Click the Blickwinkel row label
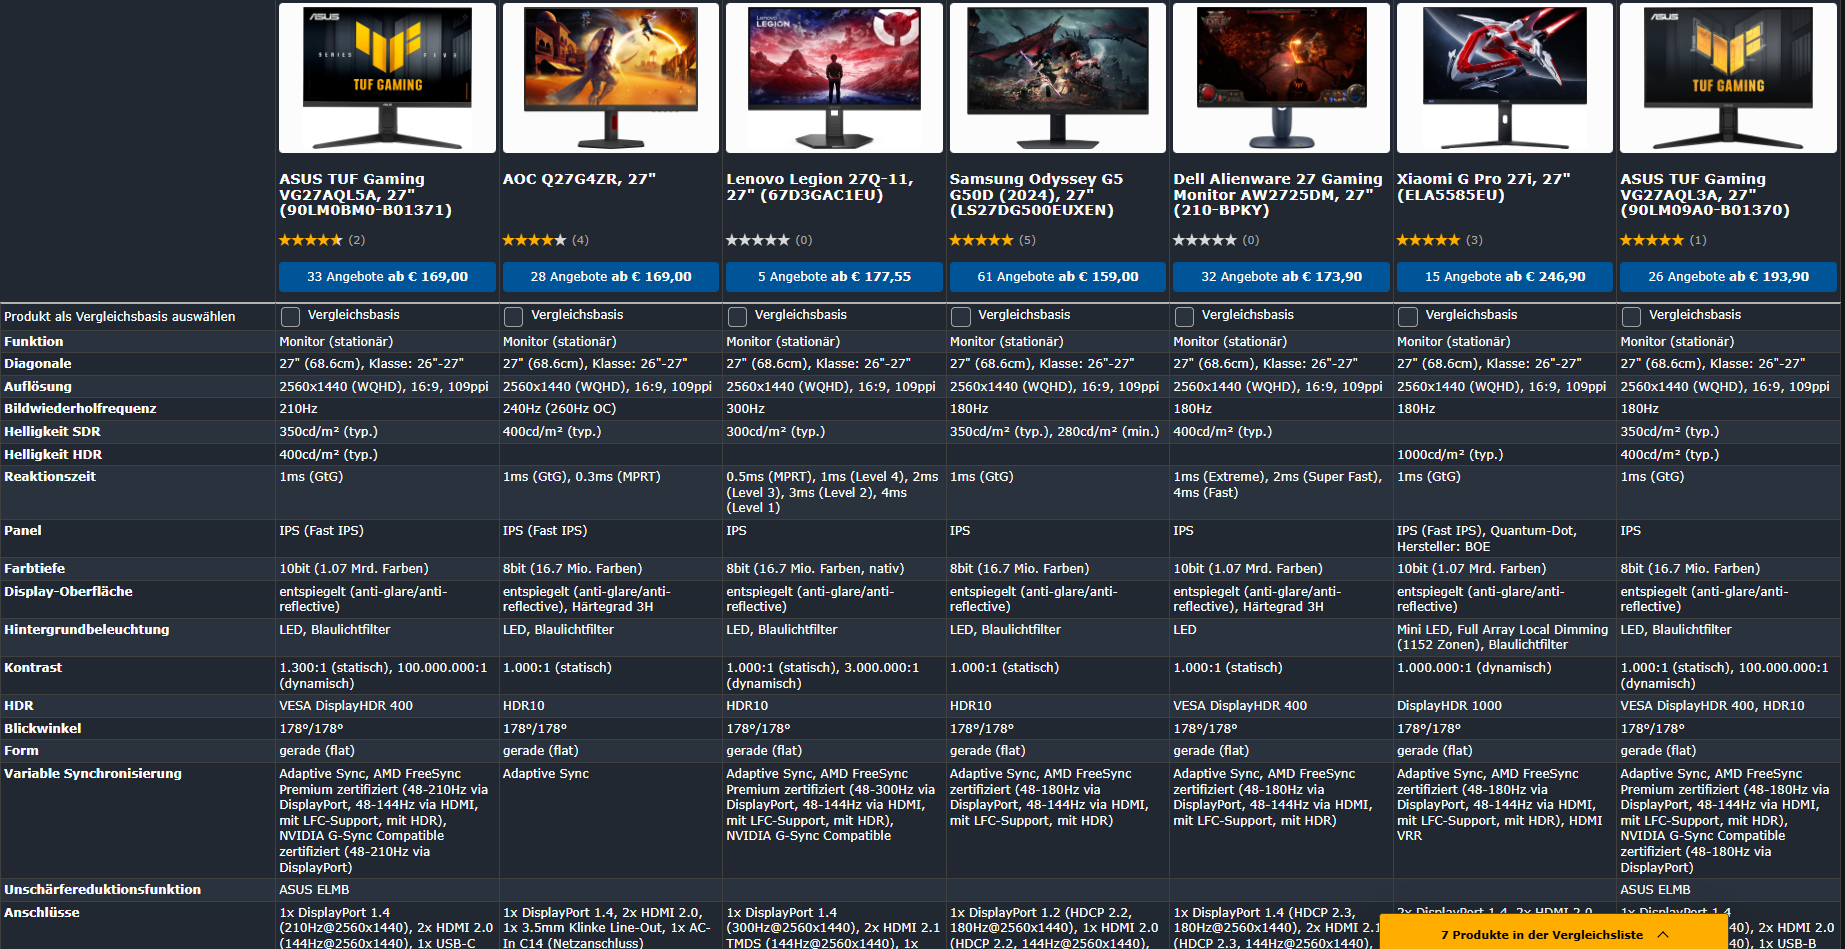 pyautogui.click(x=43, y=729)
